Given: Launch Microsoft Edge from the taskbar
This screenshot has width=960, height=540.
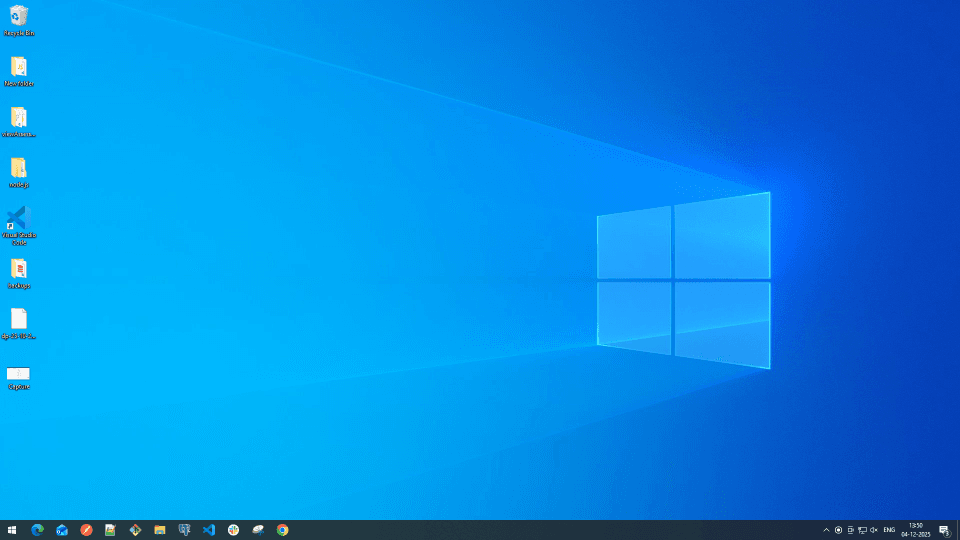Looking at the screenshot, I should point(38,530).
